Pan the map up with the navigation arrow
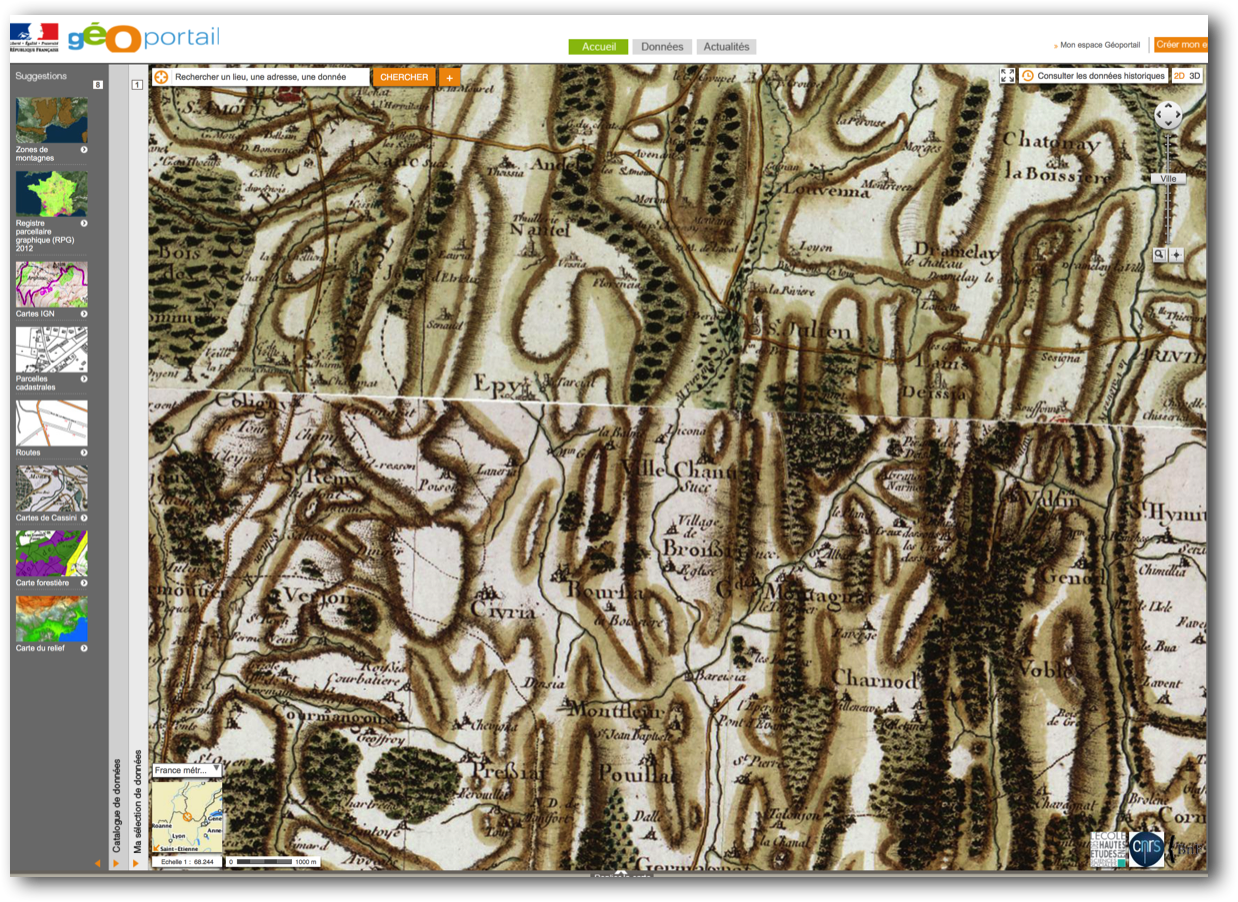 tap(1168, 105)
